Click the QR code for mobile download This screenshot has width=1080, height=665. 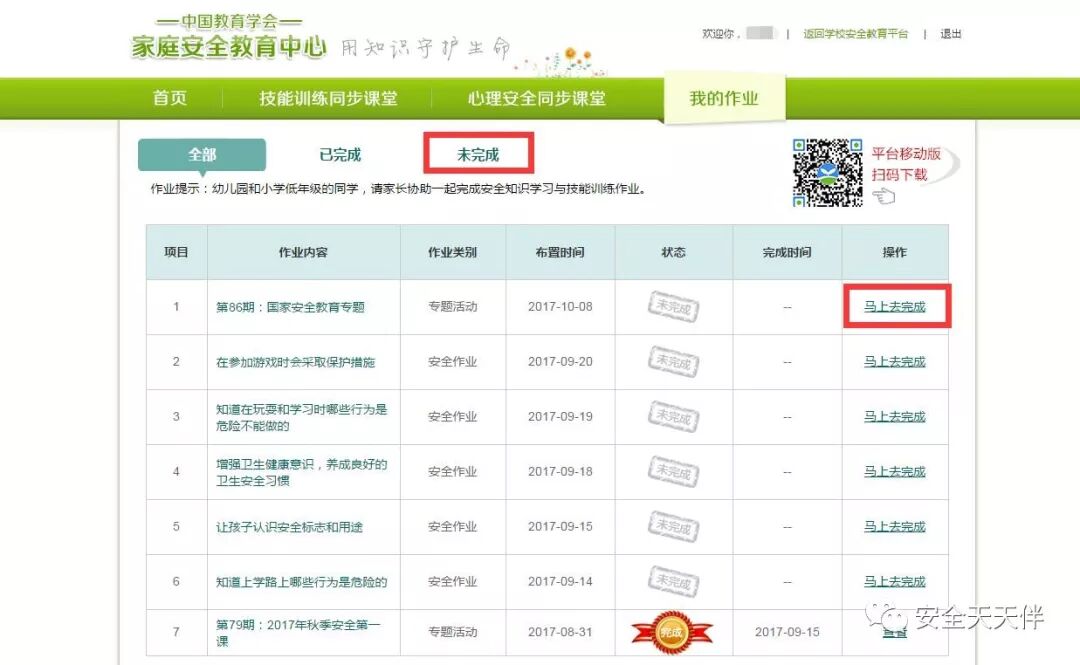(x=827, y=172)
